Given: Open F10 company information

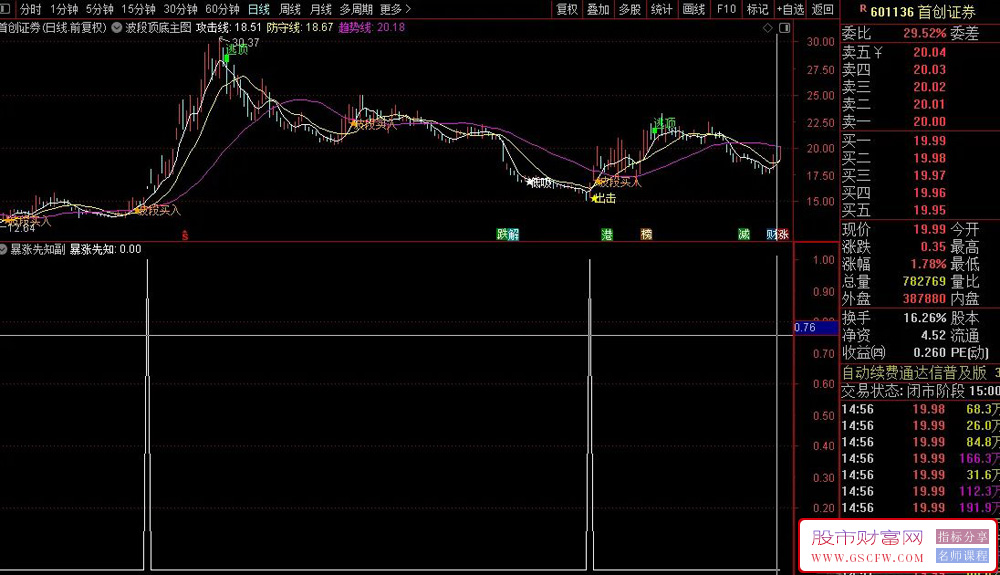Looking at the screenshot, I should (726, 10).
